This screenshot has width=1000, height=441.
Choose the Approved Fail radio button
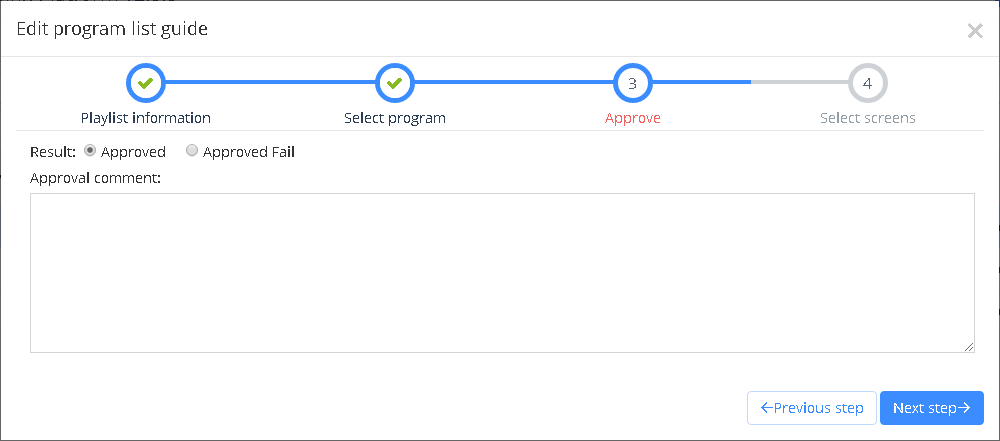click(191, 151)
